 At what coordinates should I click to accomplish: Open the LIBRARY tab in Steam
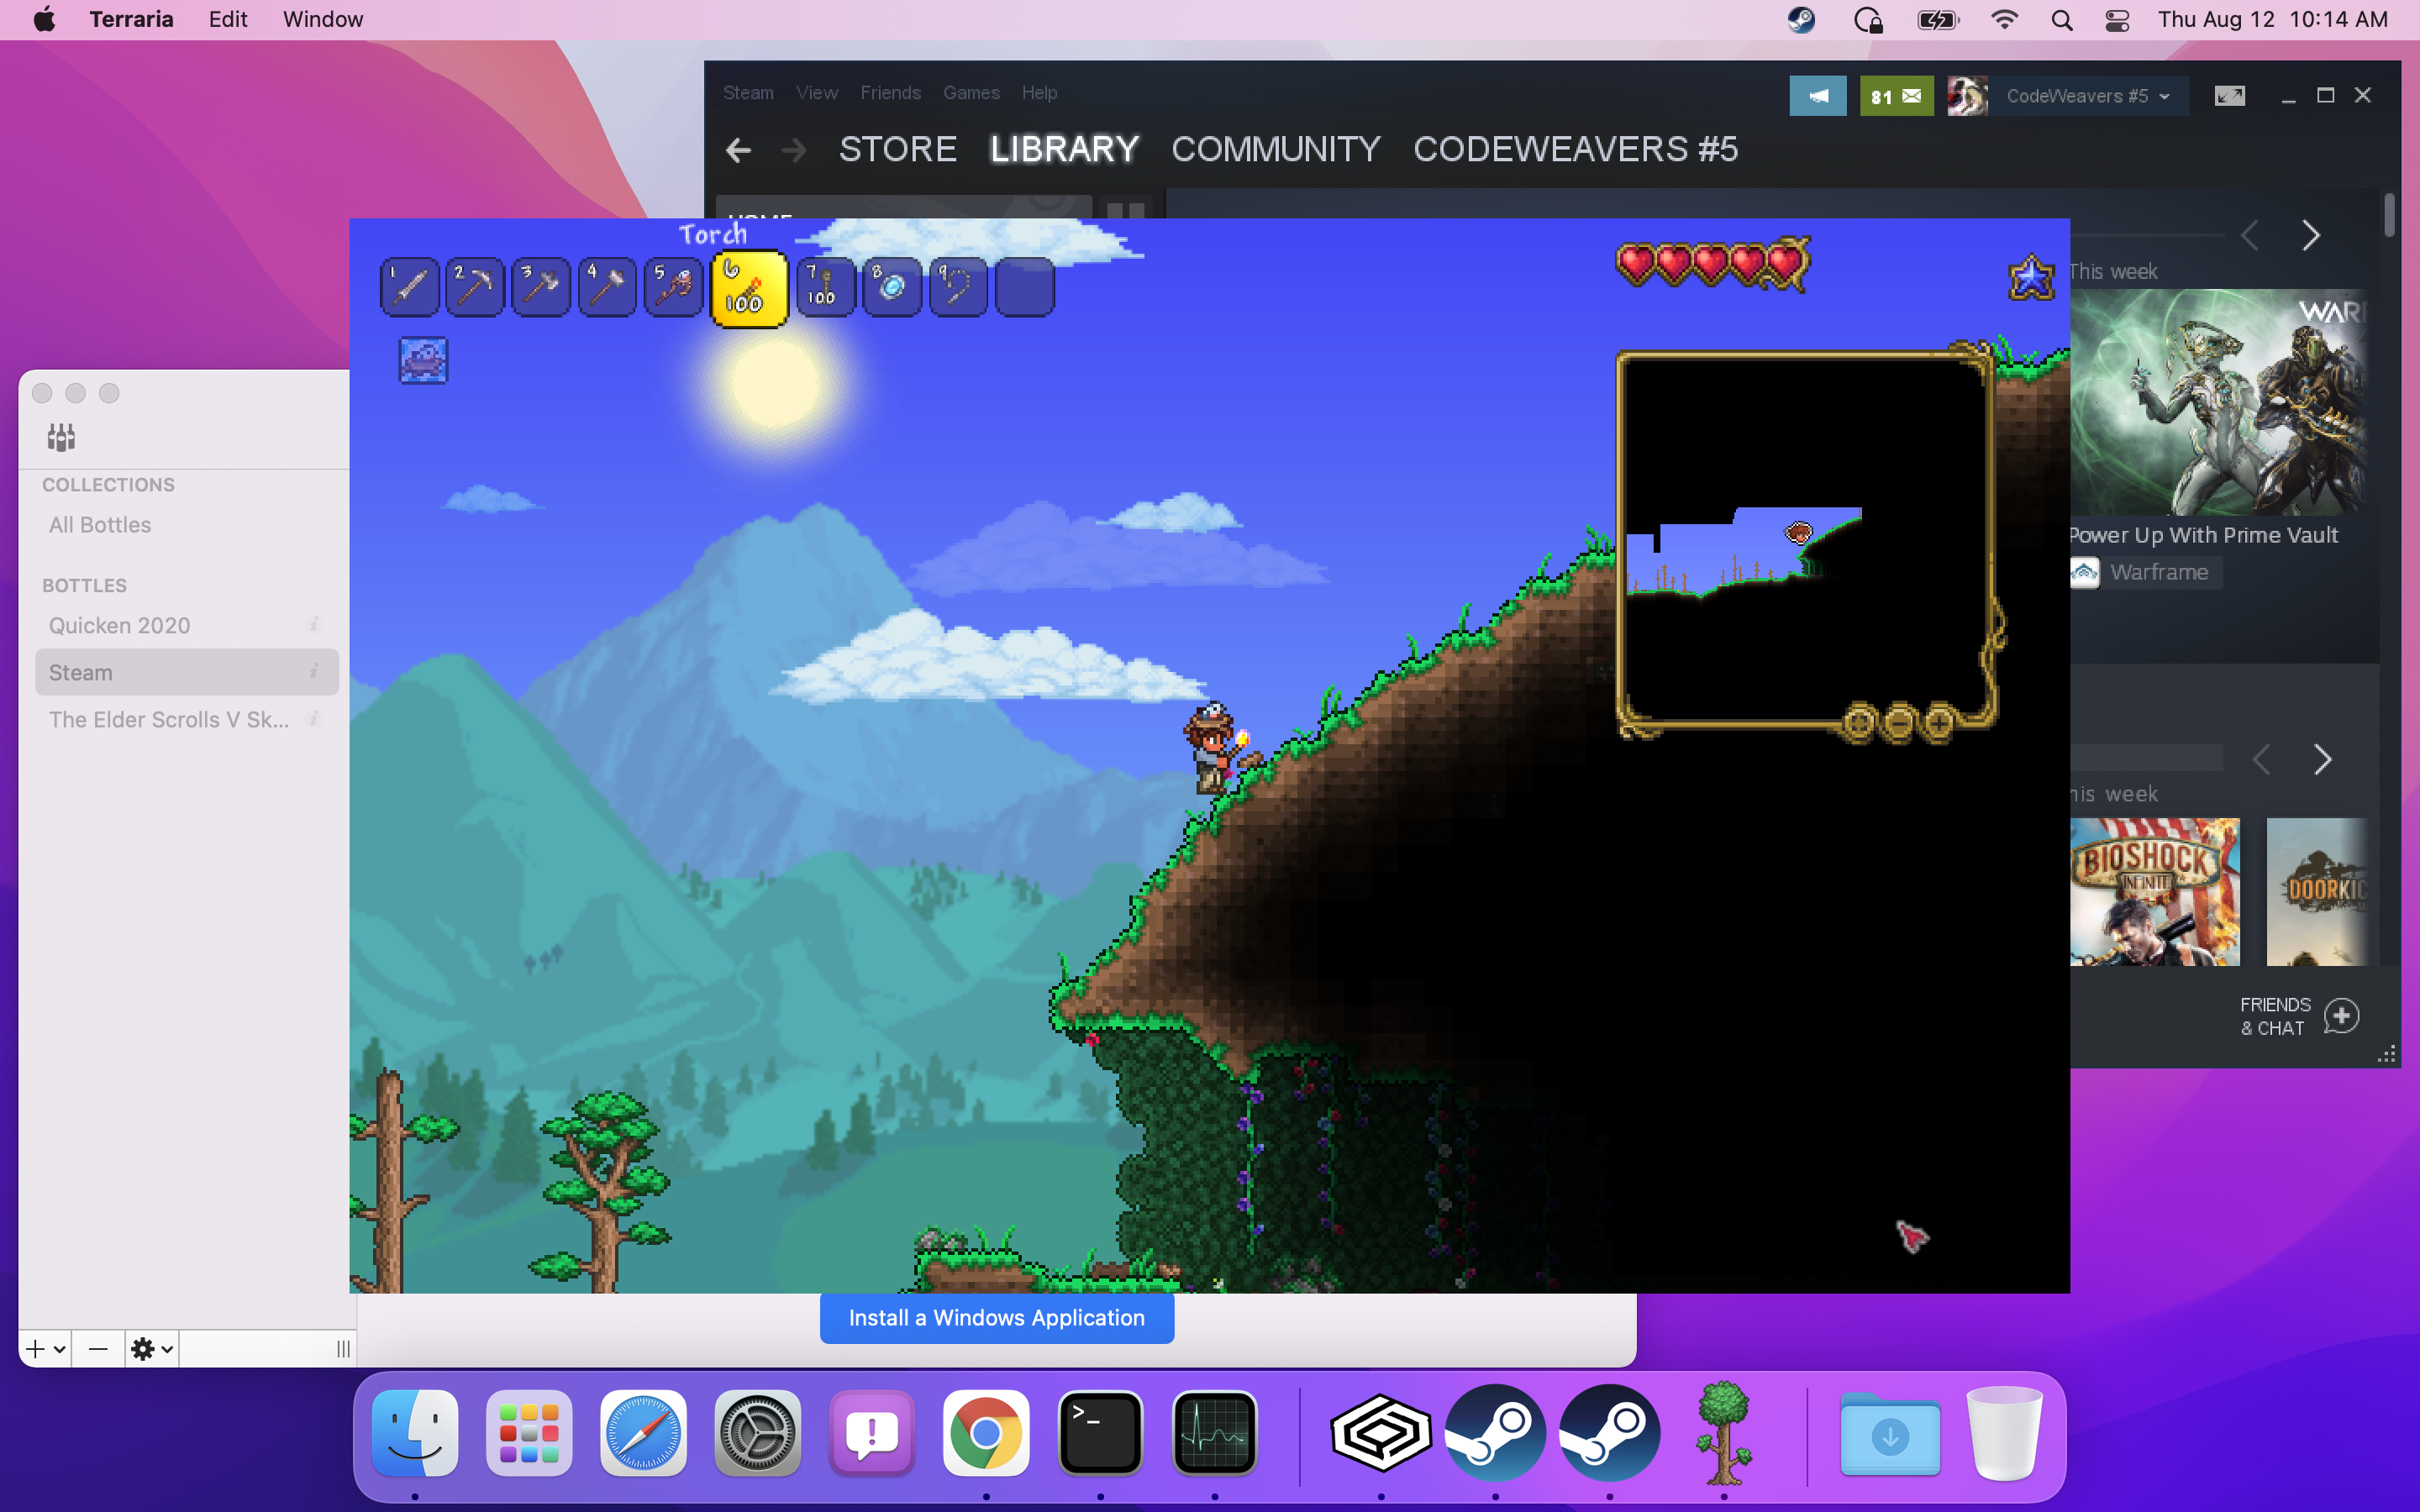pyautogui.click(x=1066, y=148)
